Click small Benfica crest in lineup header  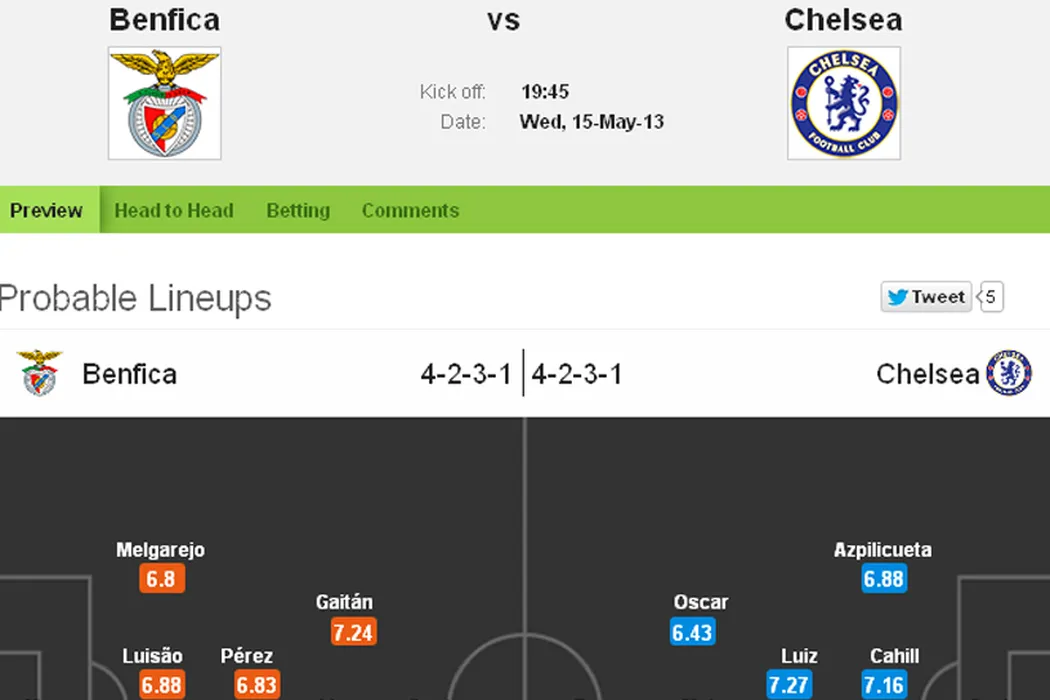(x=40, y=373)
